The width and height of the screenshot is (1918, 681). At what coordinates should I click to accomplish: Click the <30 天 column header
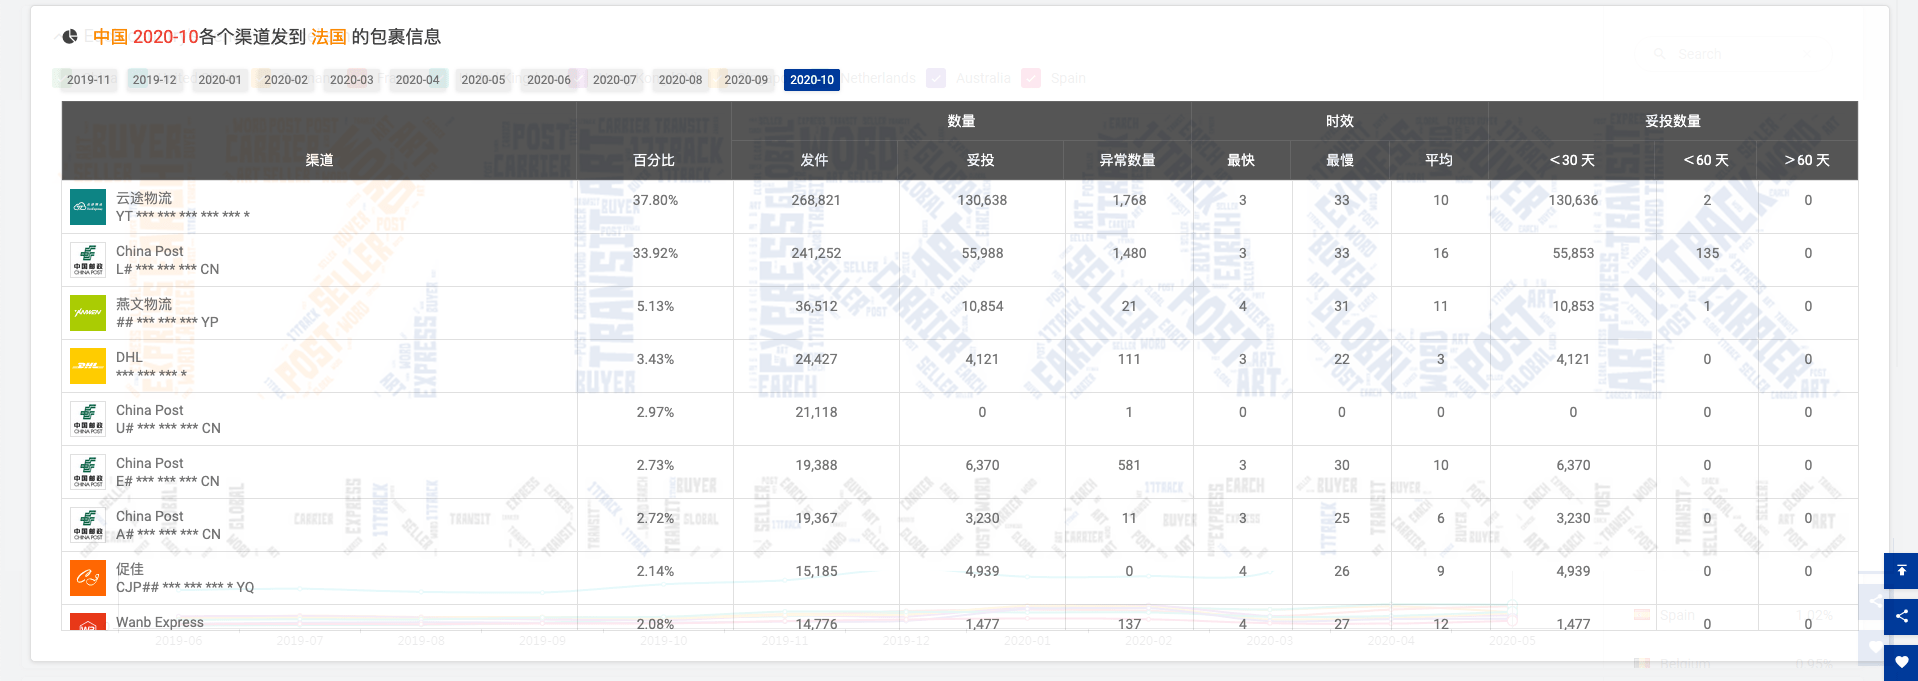pos(1572,160)
